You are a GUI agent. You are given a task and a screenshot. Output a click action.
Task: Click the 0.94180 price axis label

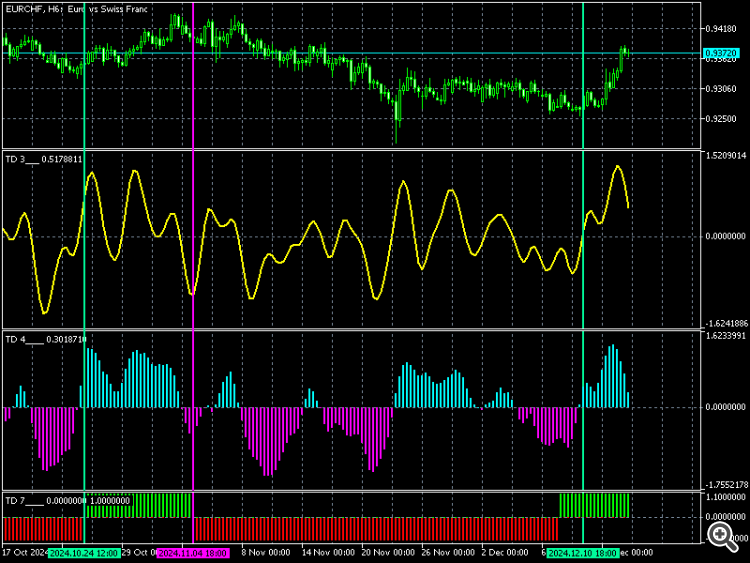coord(722,28)
